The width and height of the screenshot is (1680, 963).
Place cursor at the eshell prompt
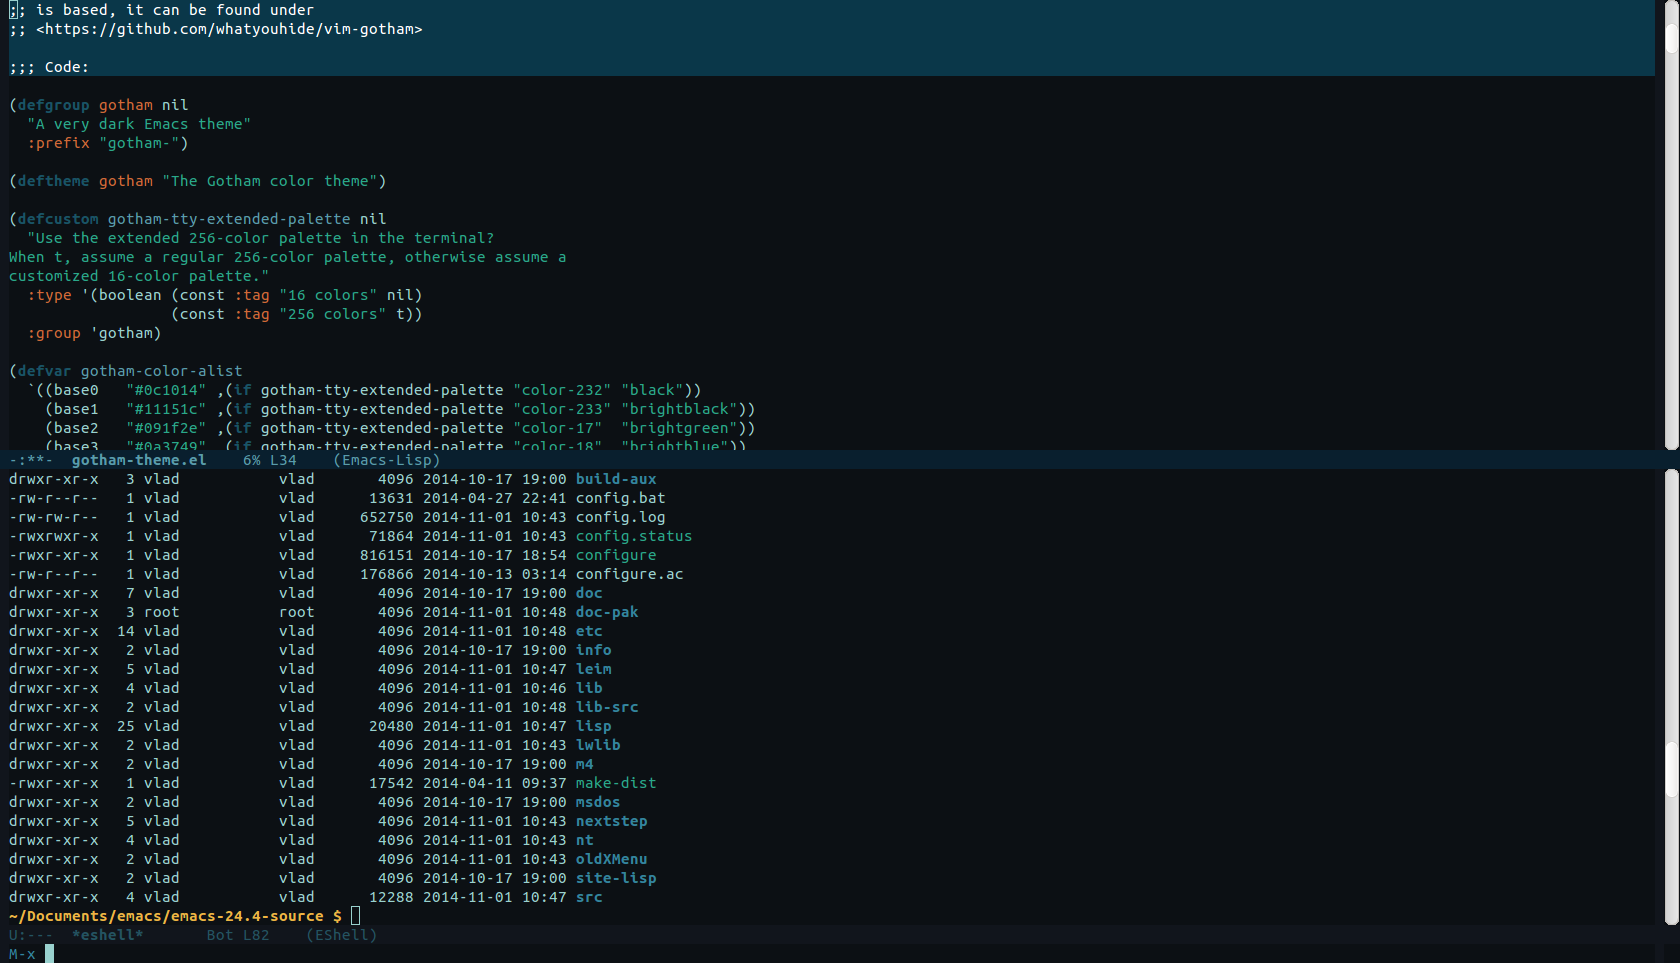355,916
